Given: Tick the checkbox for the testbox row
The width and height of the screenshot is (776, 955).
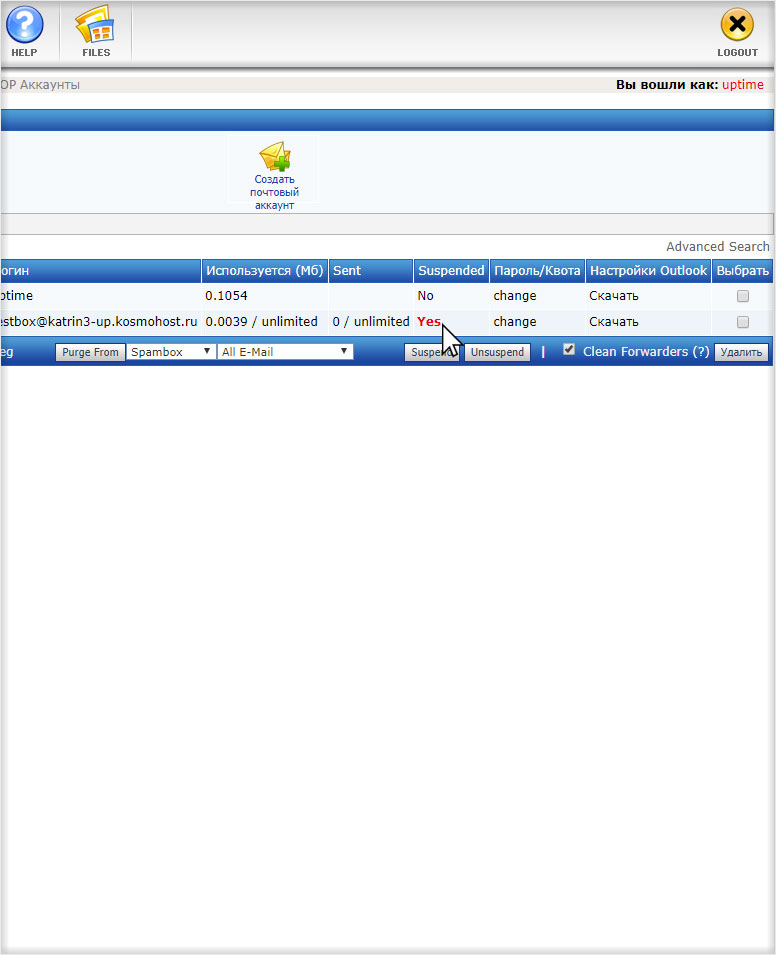Looking at the screenshot, I should [x=742, y=322].
